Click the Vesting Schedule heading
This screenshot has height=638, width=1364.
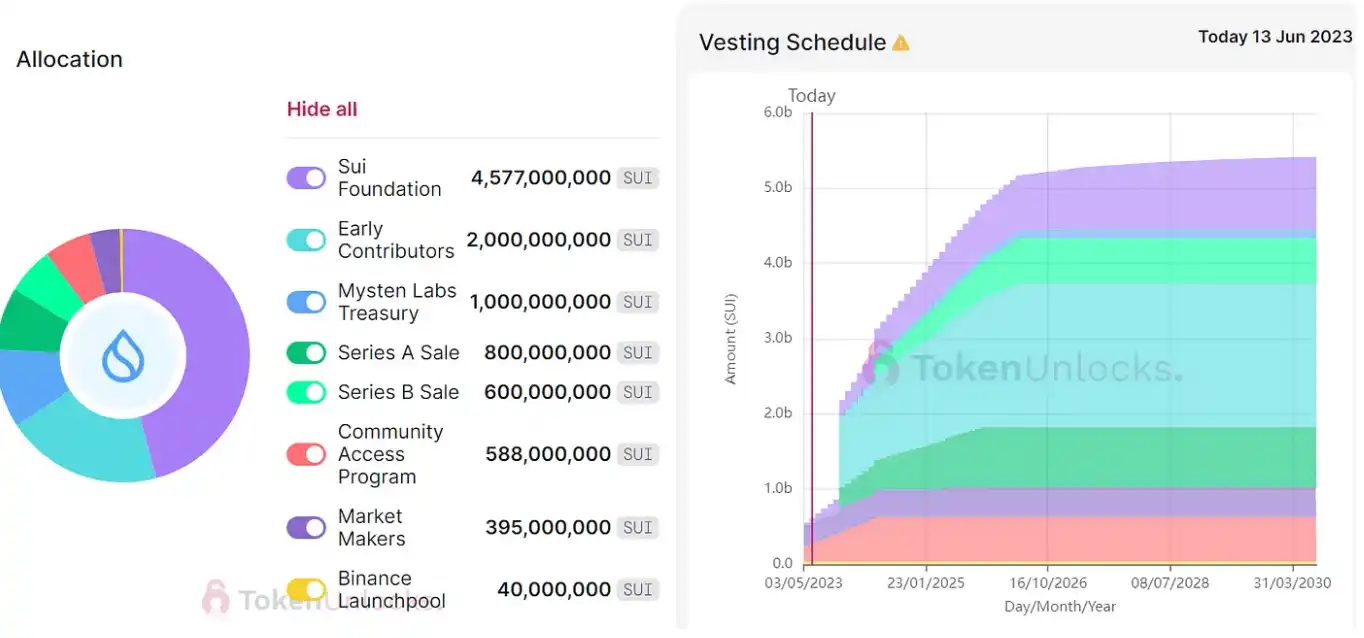(x=792, y=43)
